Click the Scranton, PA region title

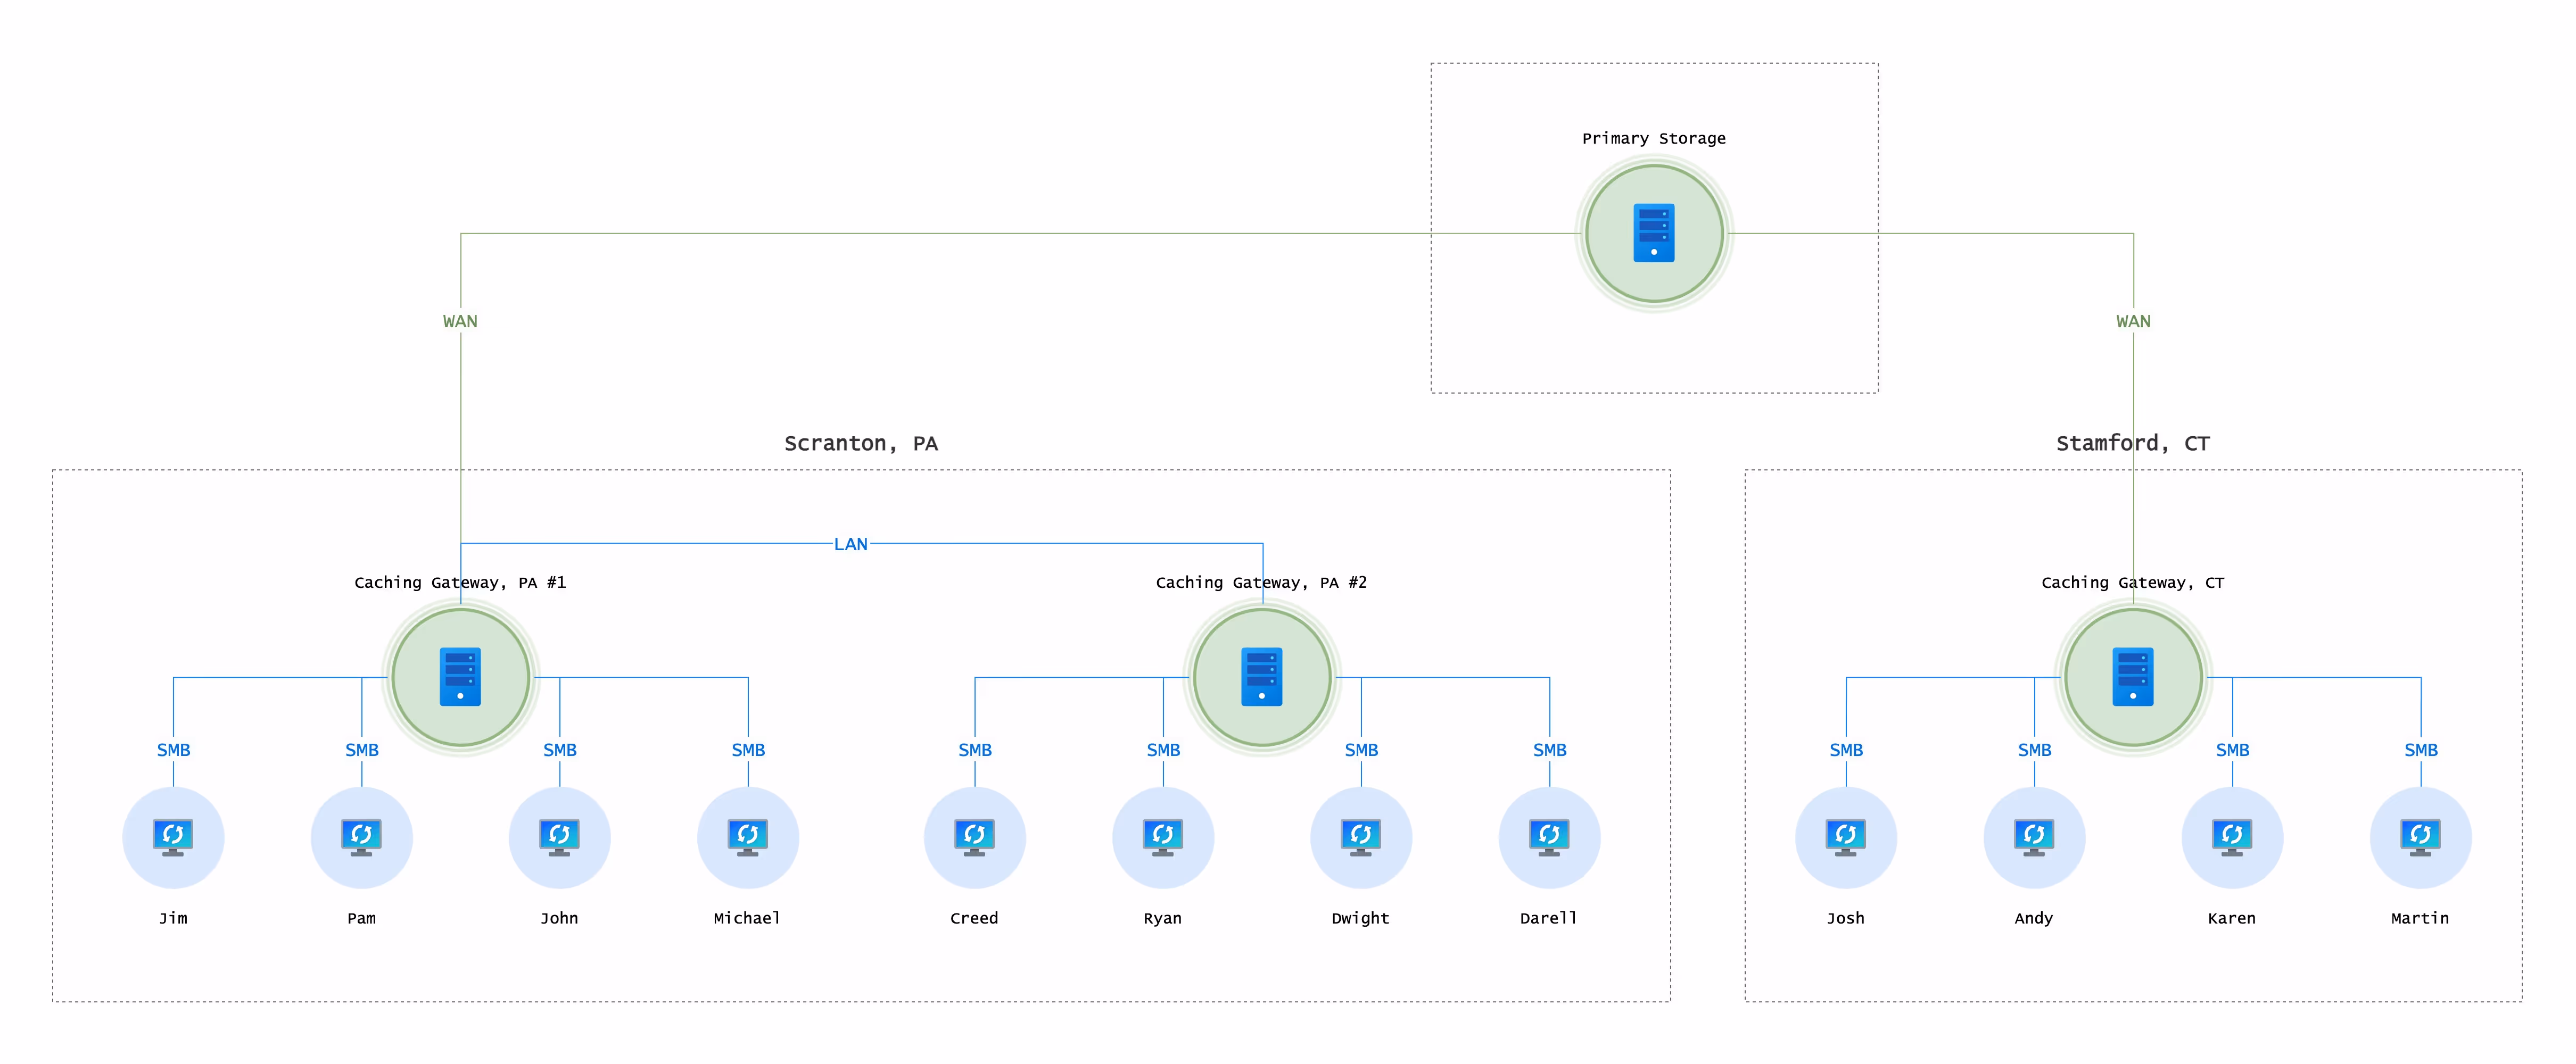point(862,443)
